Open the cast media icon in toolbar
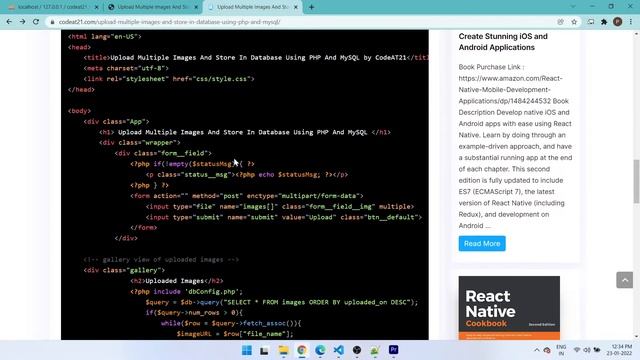This screenshot has width=640, height=360. point(591,22)
